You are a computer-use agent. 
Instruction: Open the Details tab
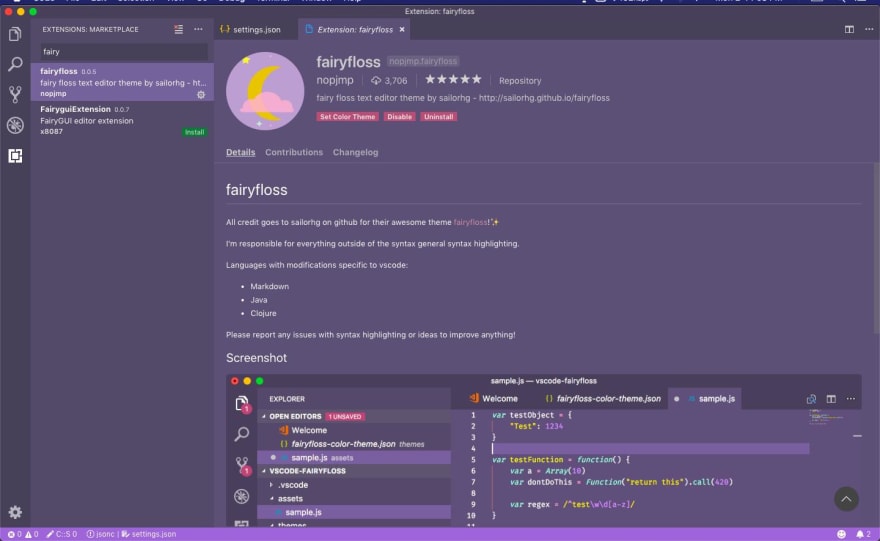coord(240,152)
